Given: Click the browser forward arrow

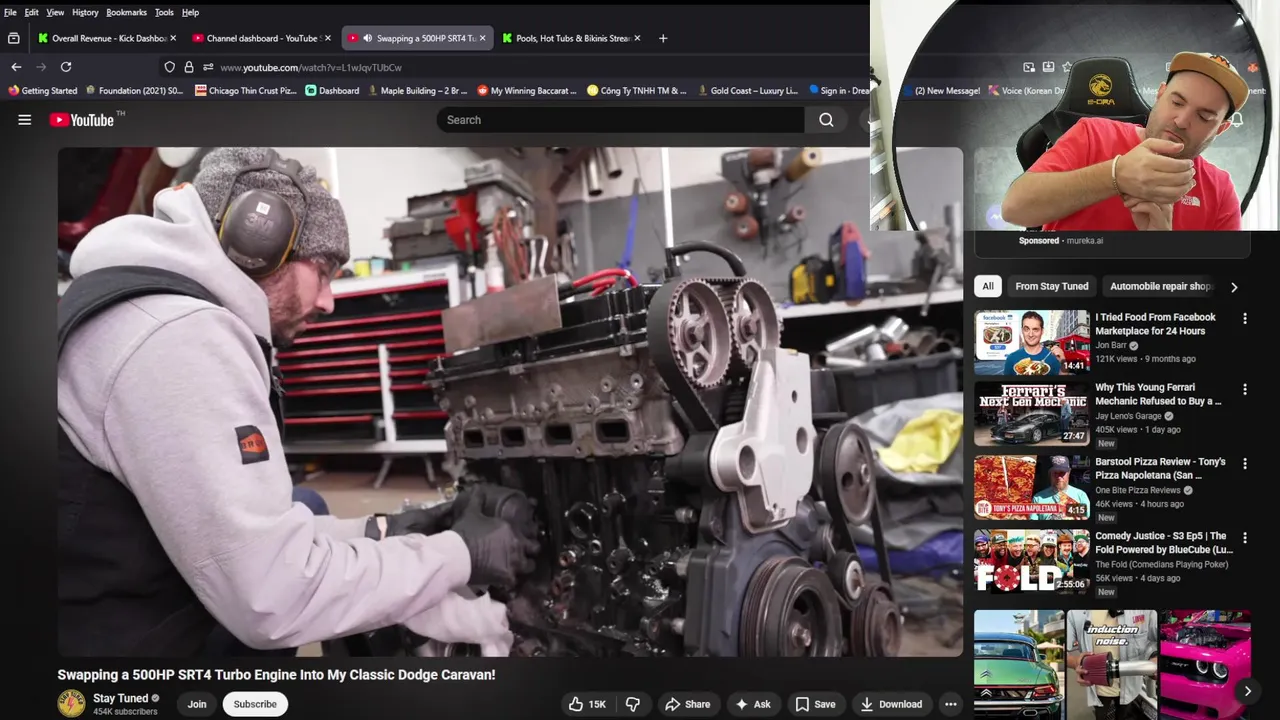Looking at the screenshot, I should pyautogui.click(x=41, y=67).
